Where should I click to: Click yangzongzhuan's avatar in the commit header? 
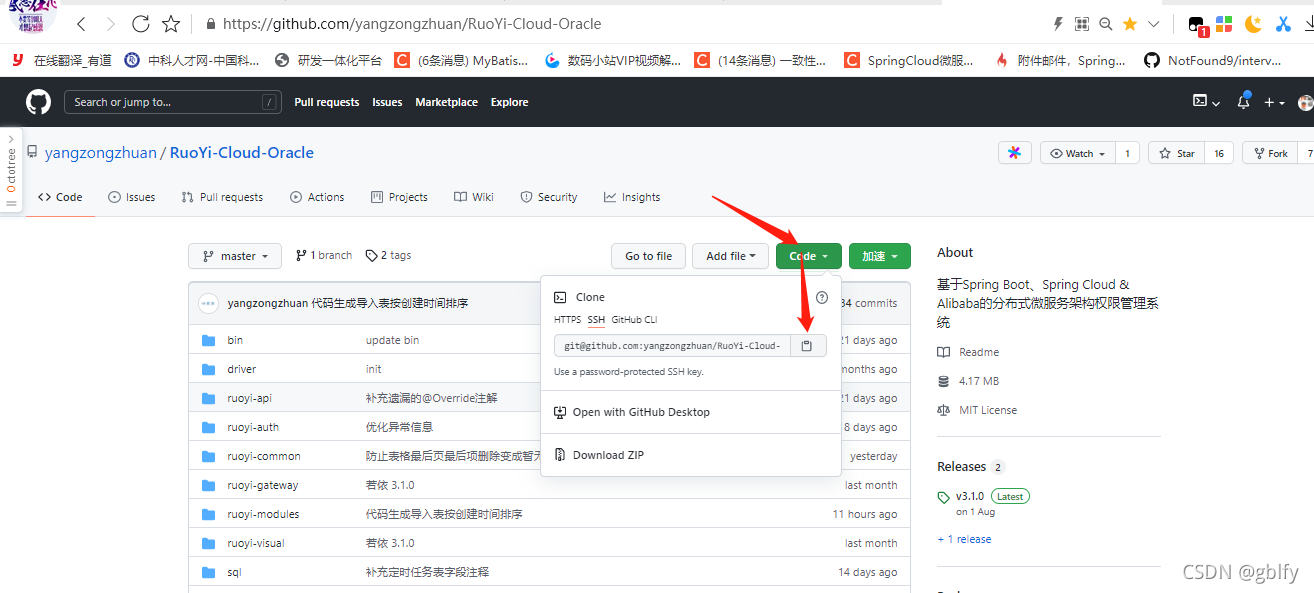tap(208, 303)
